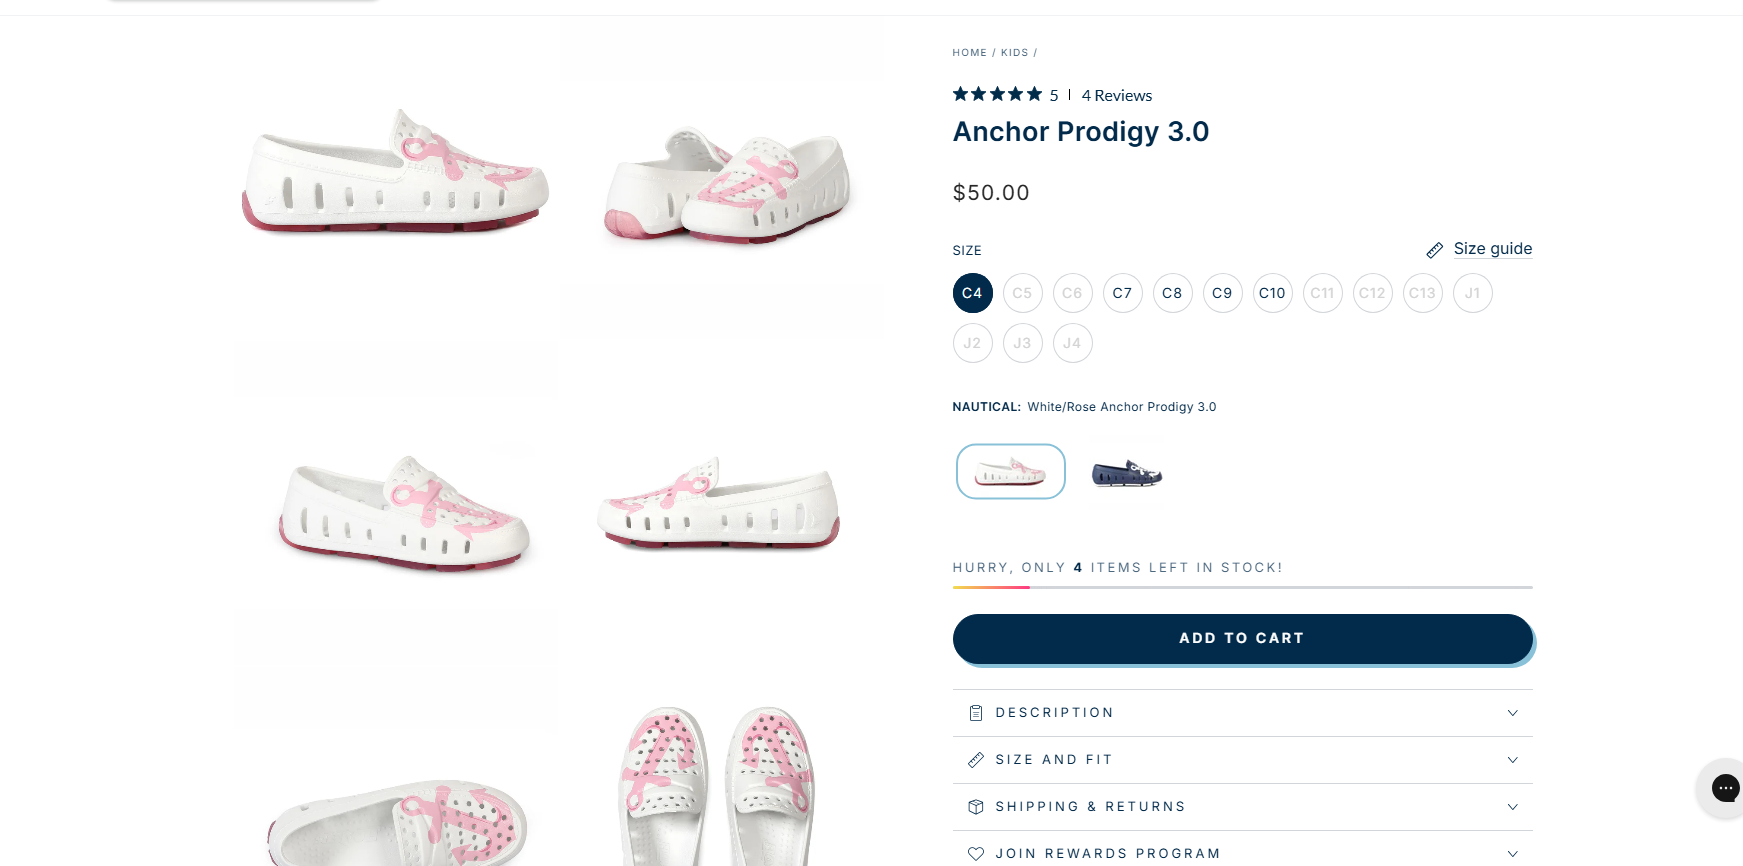This screenshot has width=1743, height=866.
Task: Select the navy Anchor Prodigy color swatch
Action: tap(1126, 472)
